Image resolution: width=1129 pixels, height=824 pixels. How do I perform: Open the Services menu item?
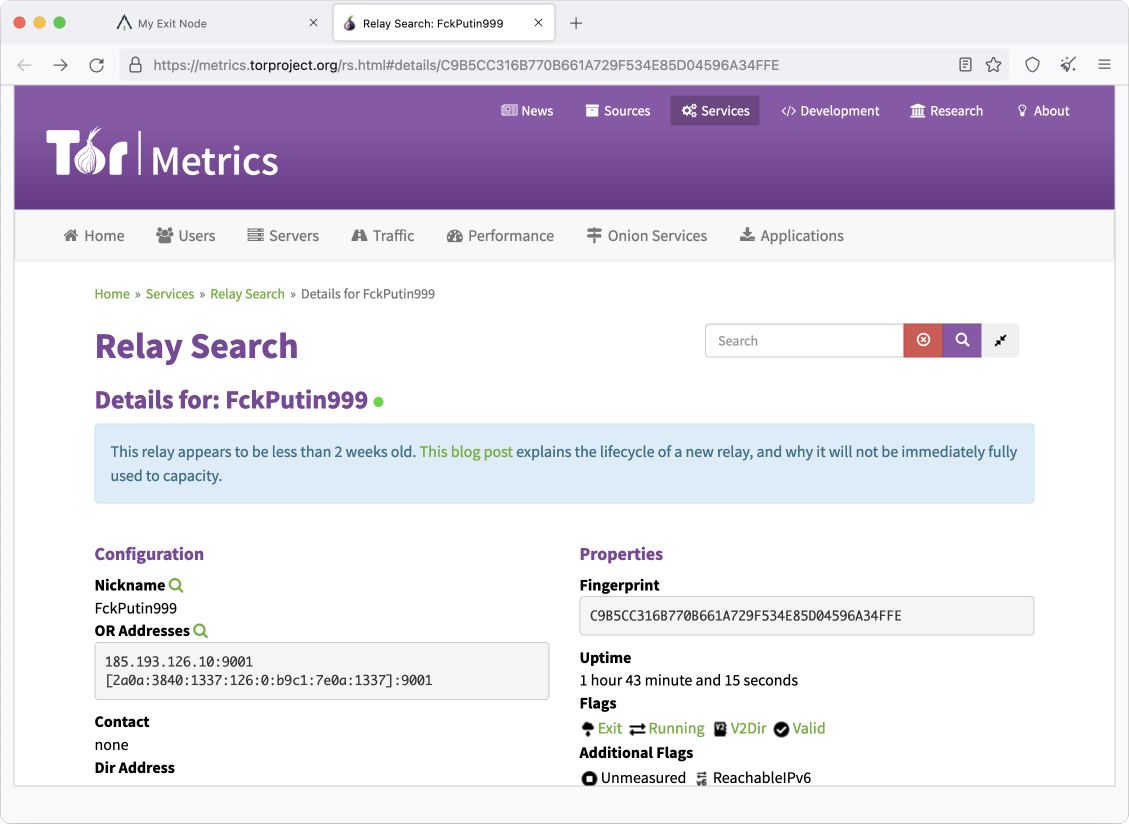pos(715,111)
